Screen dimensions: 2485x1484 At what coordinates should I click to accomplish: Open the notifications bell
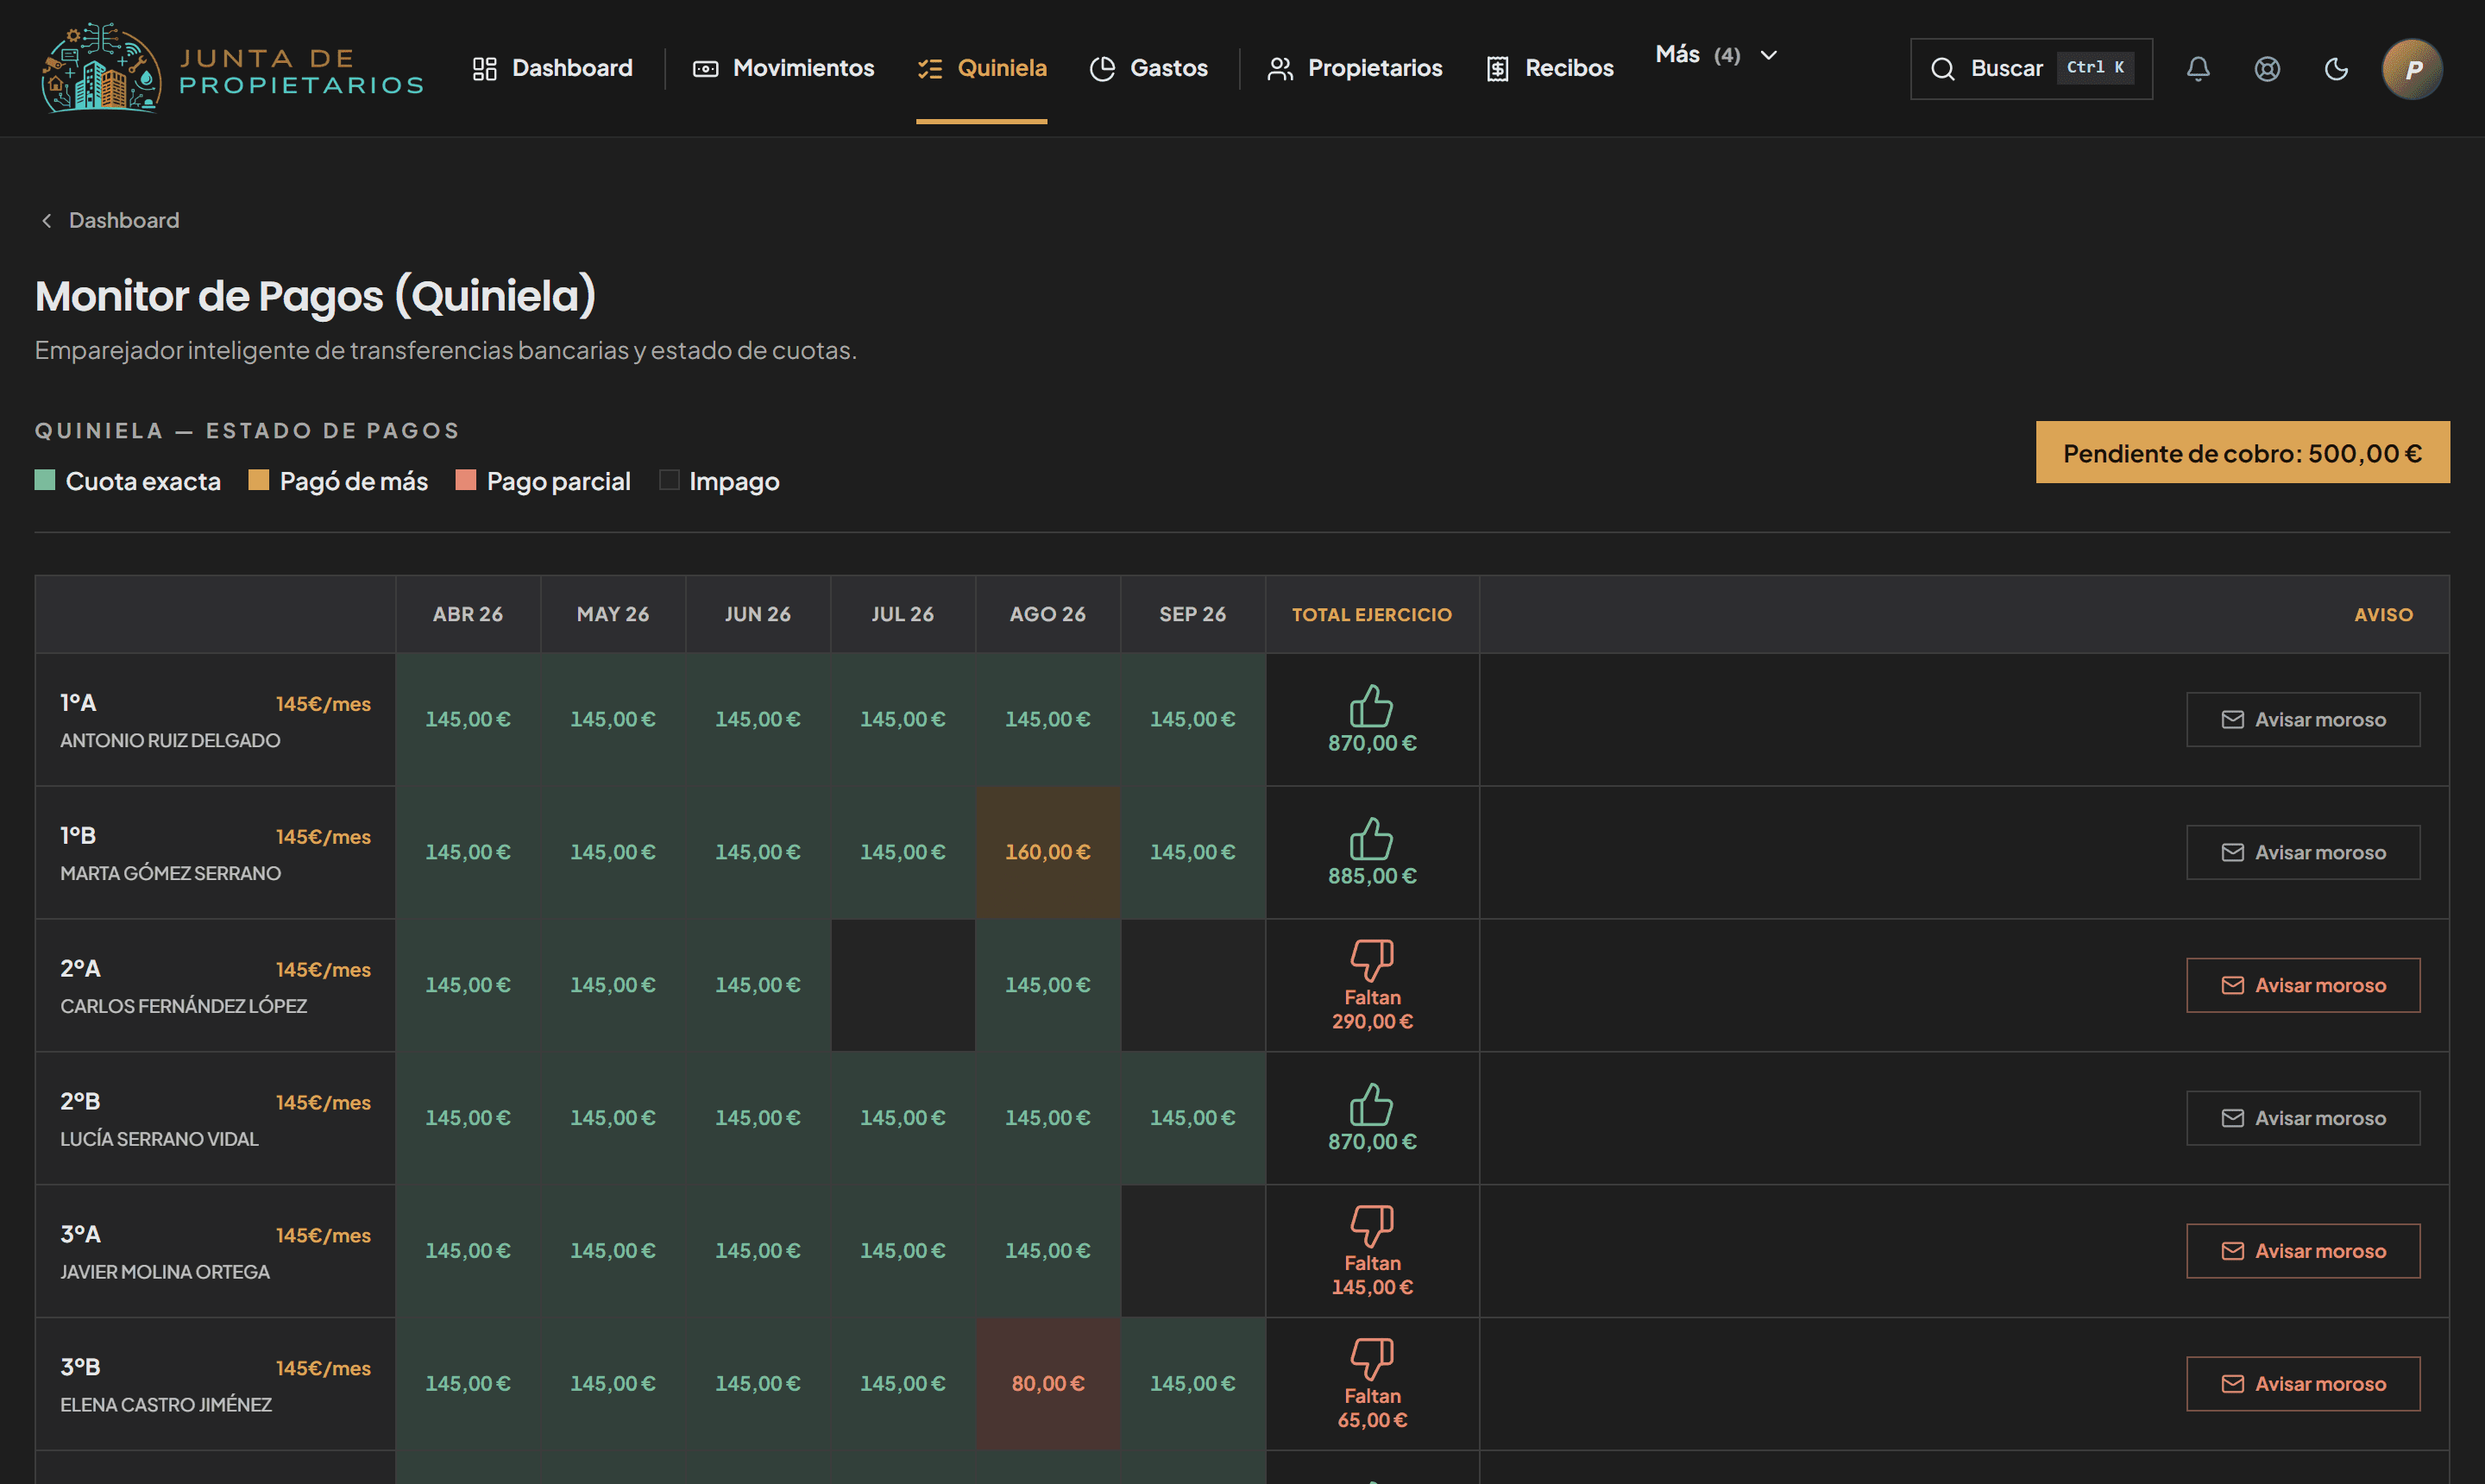[2198, 68]
